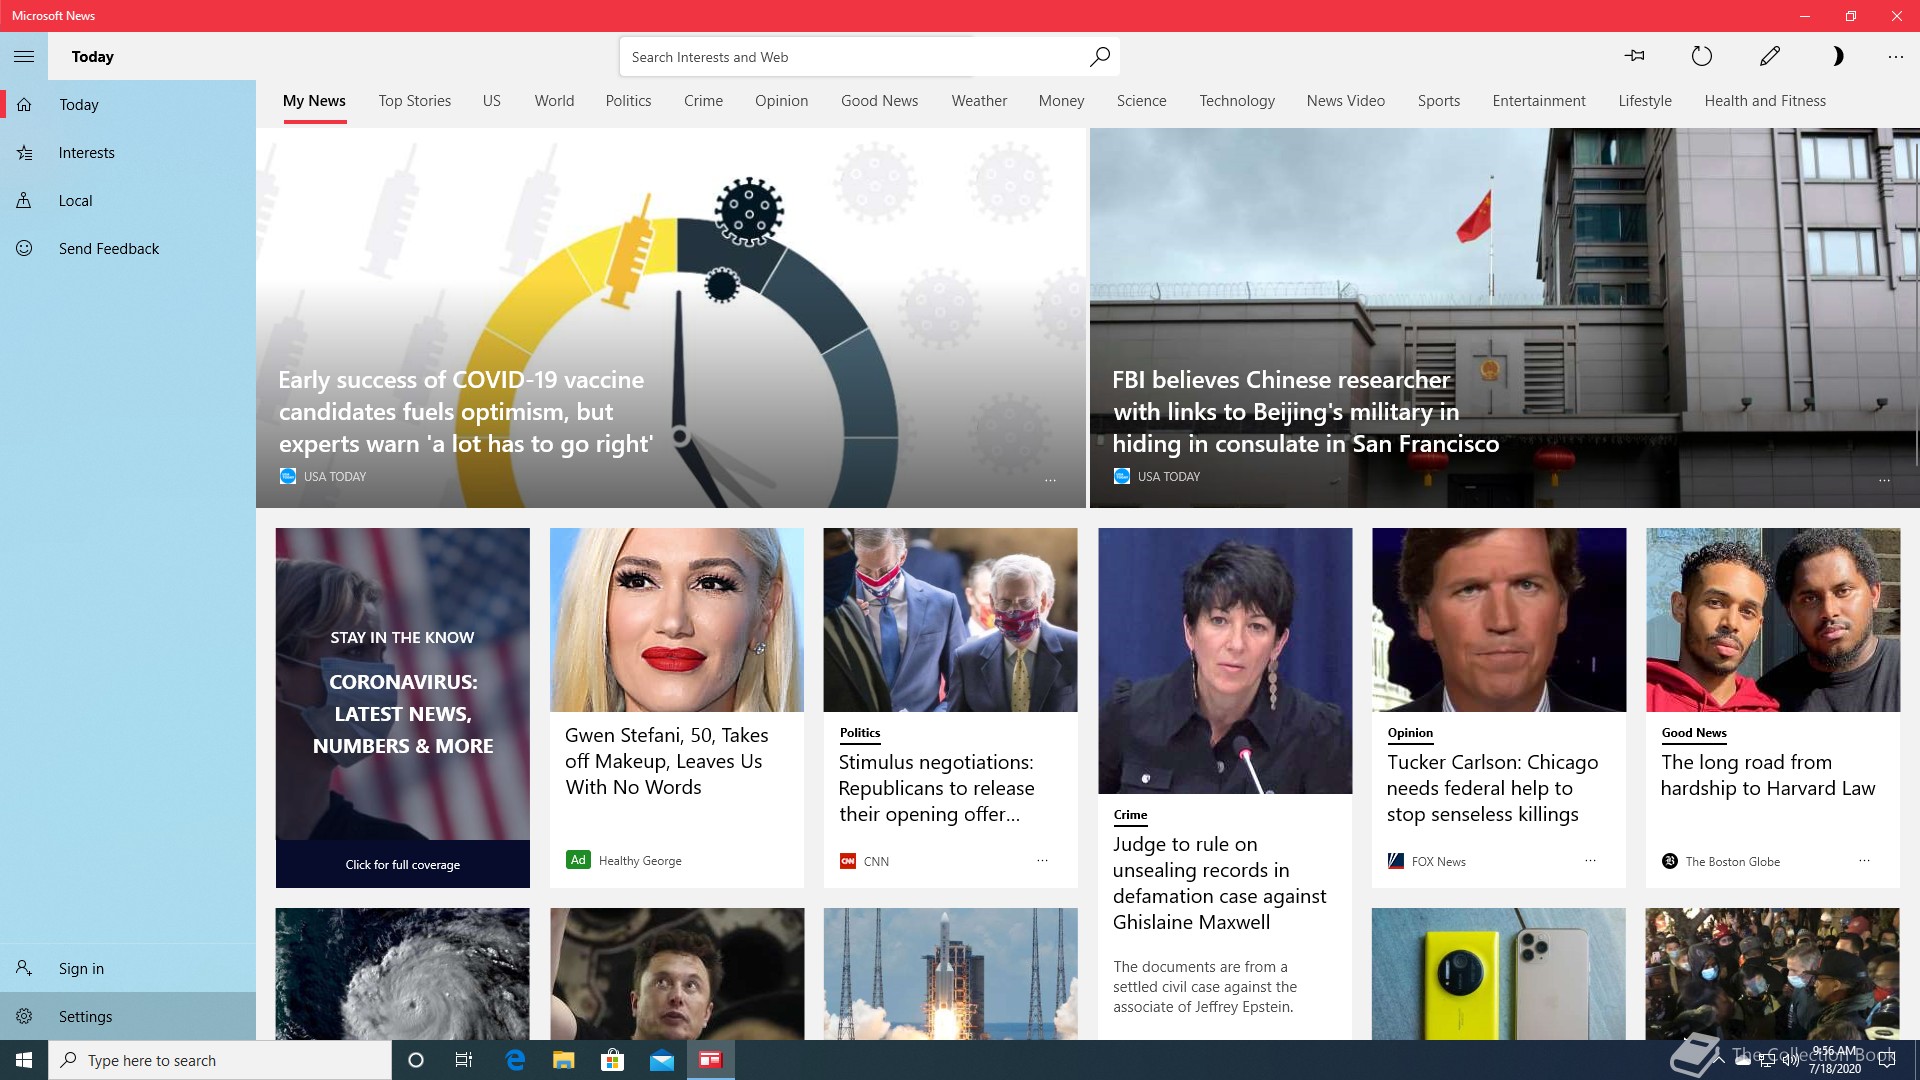The height and width of the screenshot is (1080, 1920).
Task: Switch to the Technology tab
Action: coord(1237,101)
